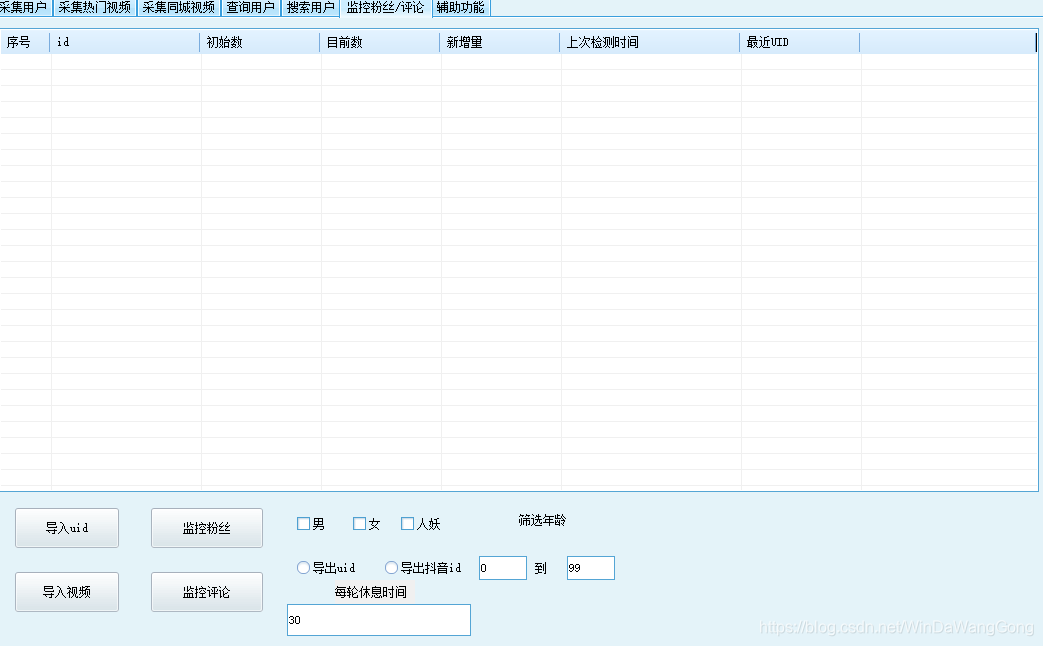This screenshot has height=646, width=1043.
Task: Focus the minimum age field showing 0
Action: pos(503,568)
